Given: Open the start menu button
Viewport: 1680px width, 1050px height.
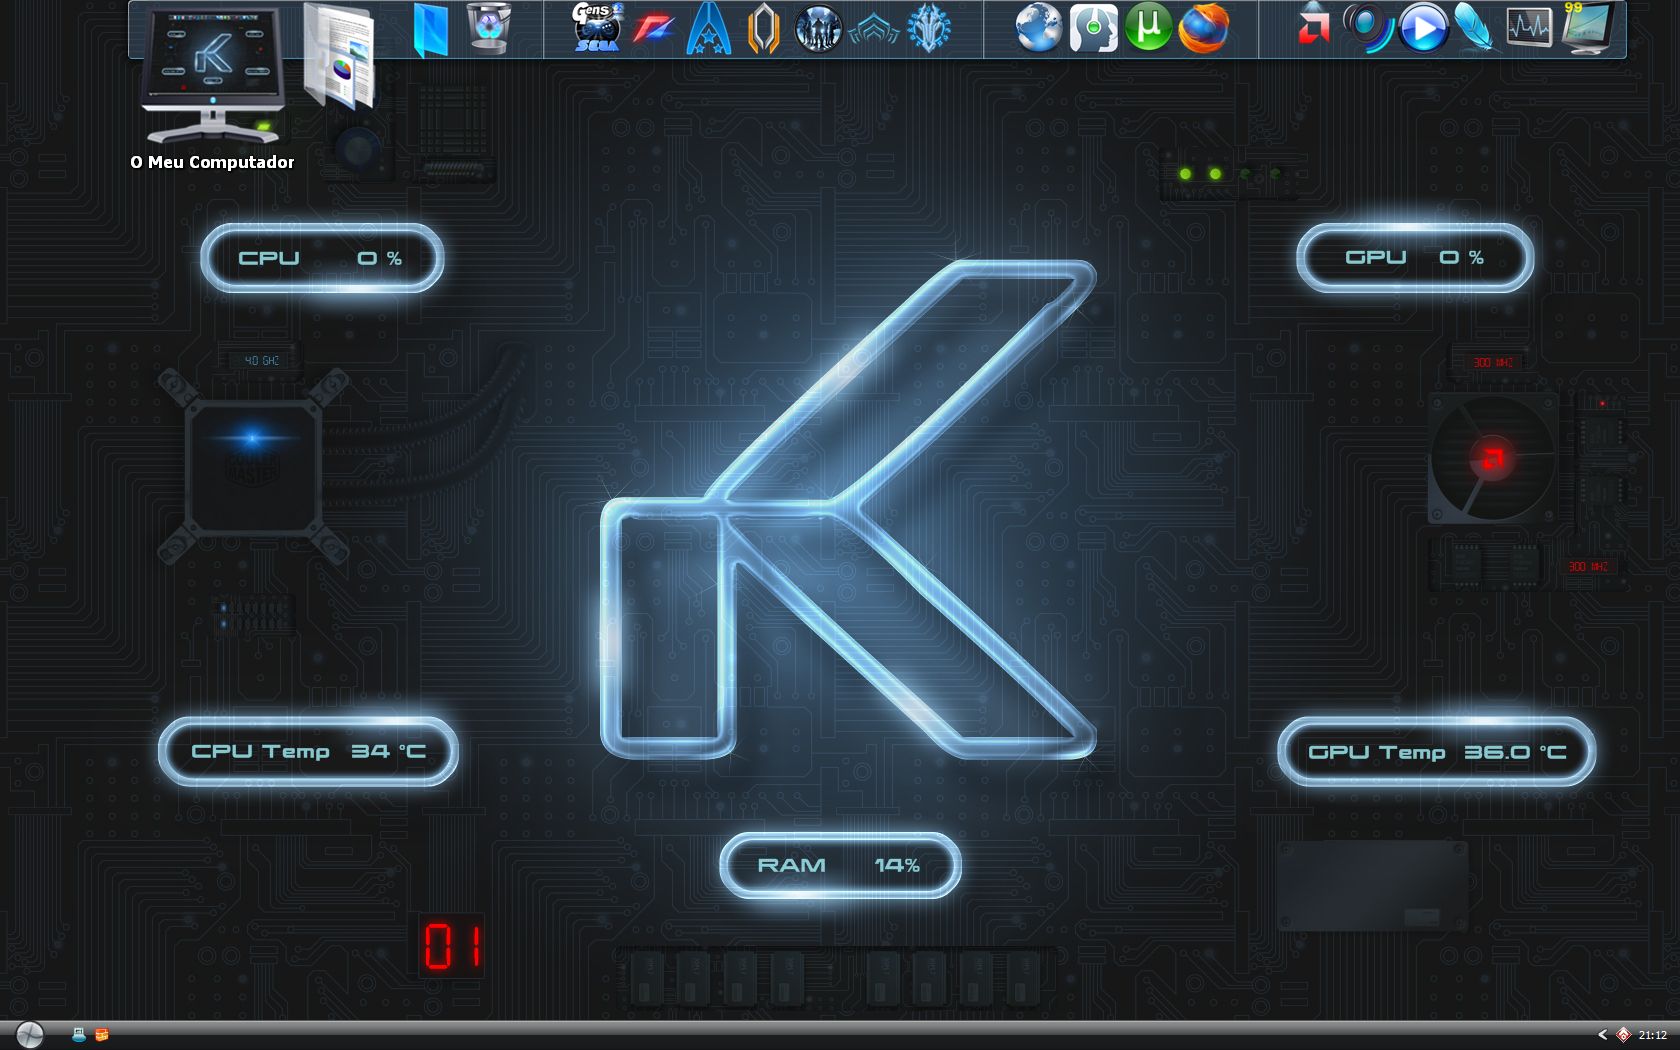Looking at the screenshot, I should (28, 1035).
